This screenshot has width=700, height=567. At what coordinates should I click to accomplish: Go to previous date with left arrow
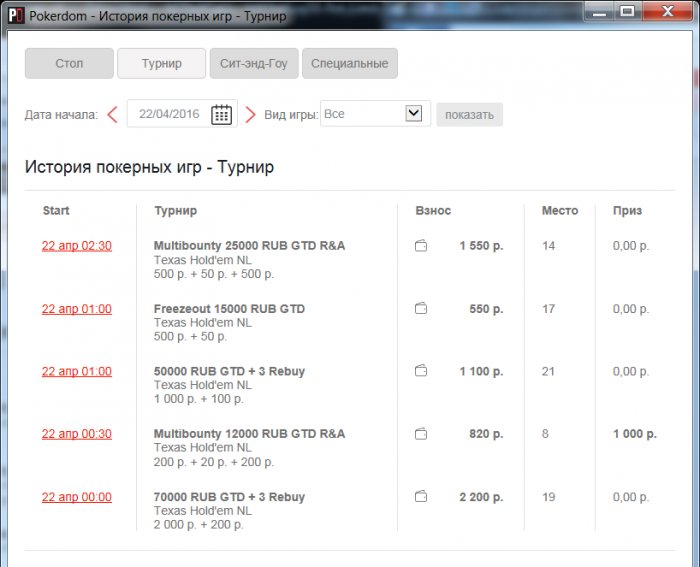[112, 115]
